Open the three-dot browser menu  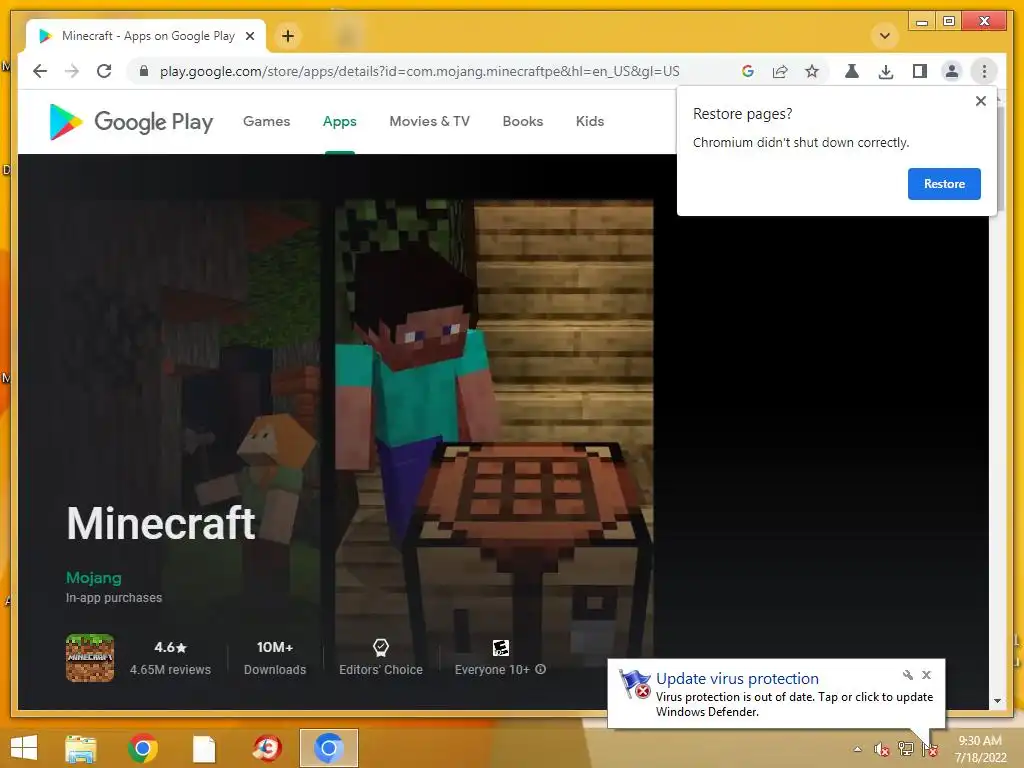pos(984,71)
